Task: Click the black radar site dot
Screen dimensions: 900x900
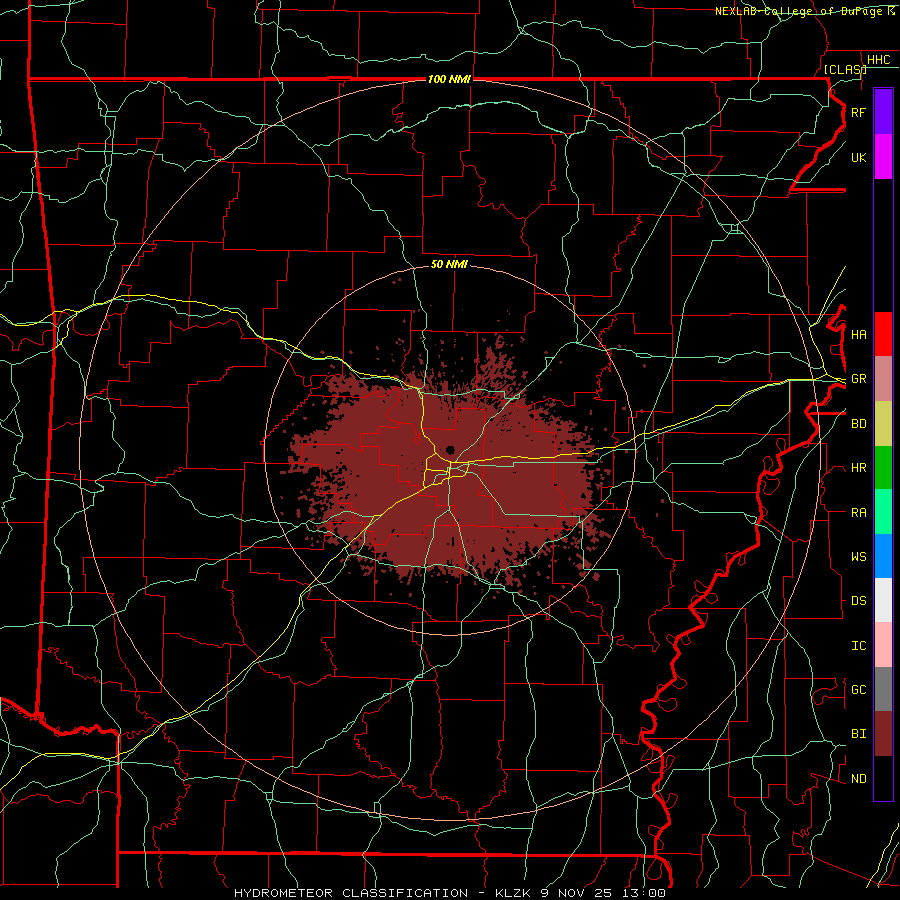Action: tap(451, 449)
